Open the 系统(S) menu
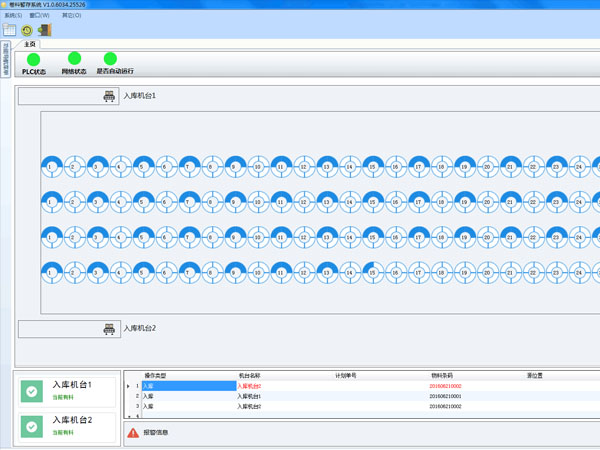This screenshot has height=450, width=600. pos(13,15)
